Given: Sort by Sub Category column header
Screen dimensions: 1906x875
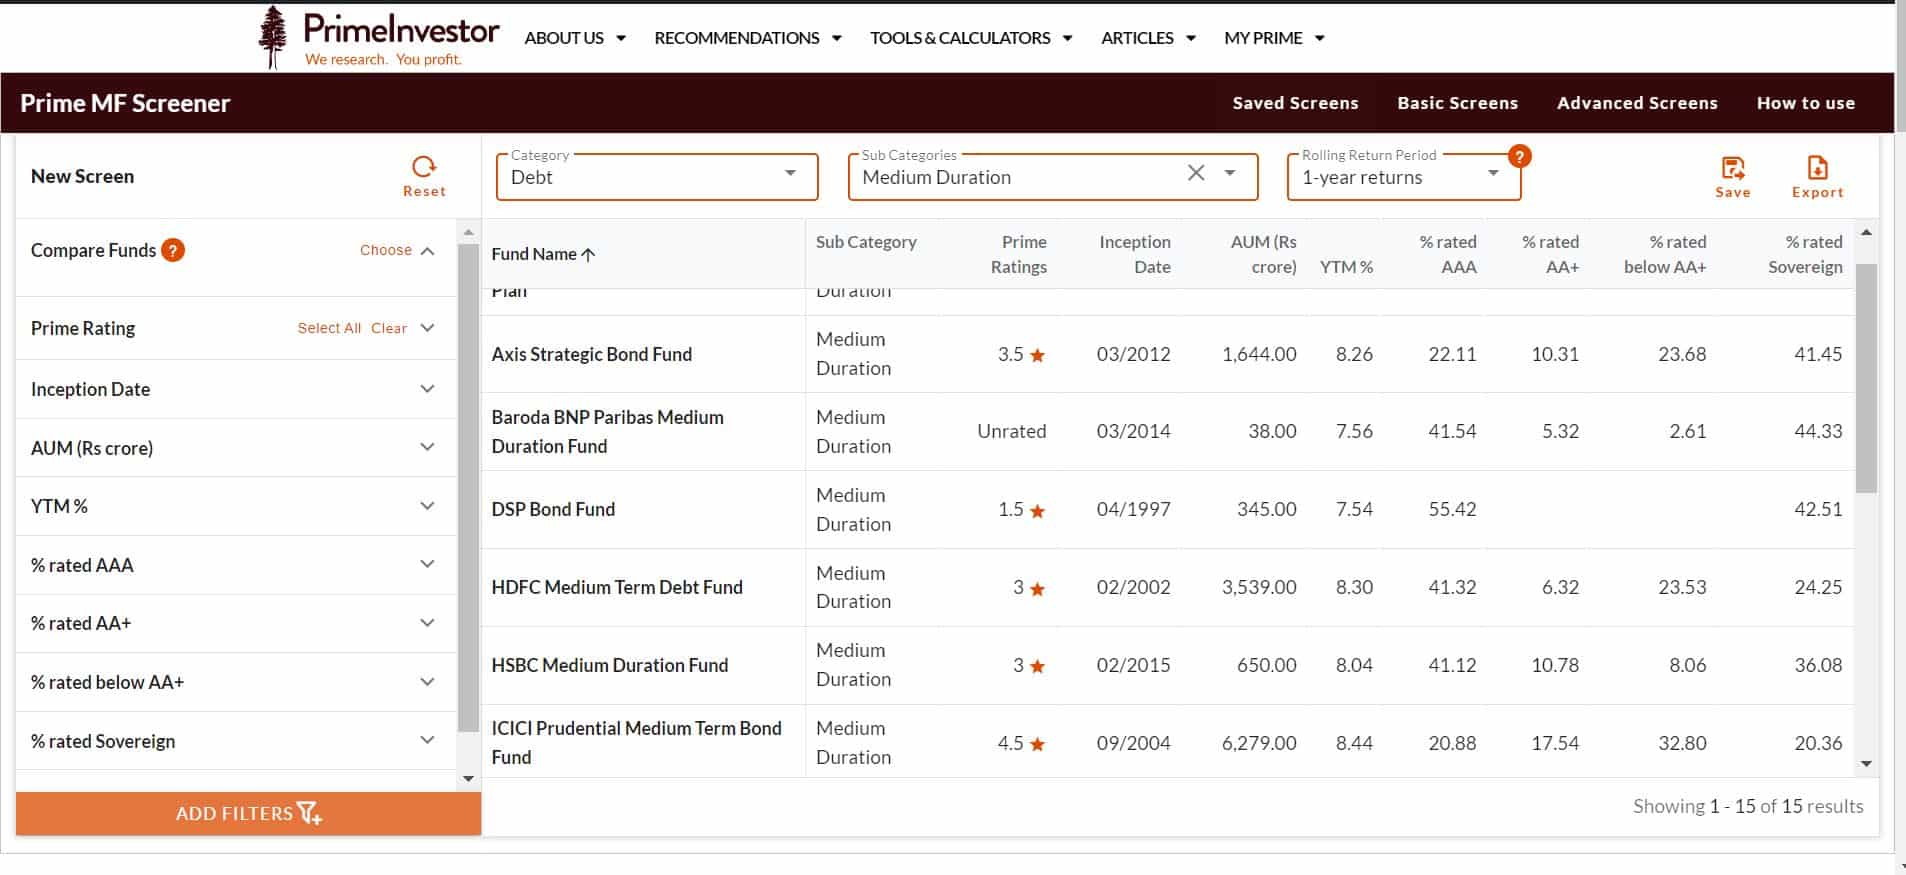Looking at the screenshot, I should click(x=866, y=242).
